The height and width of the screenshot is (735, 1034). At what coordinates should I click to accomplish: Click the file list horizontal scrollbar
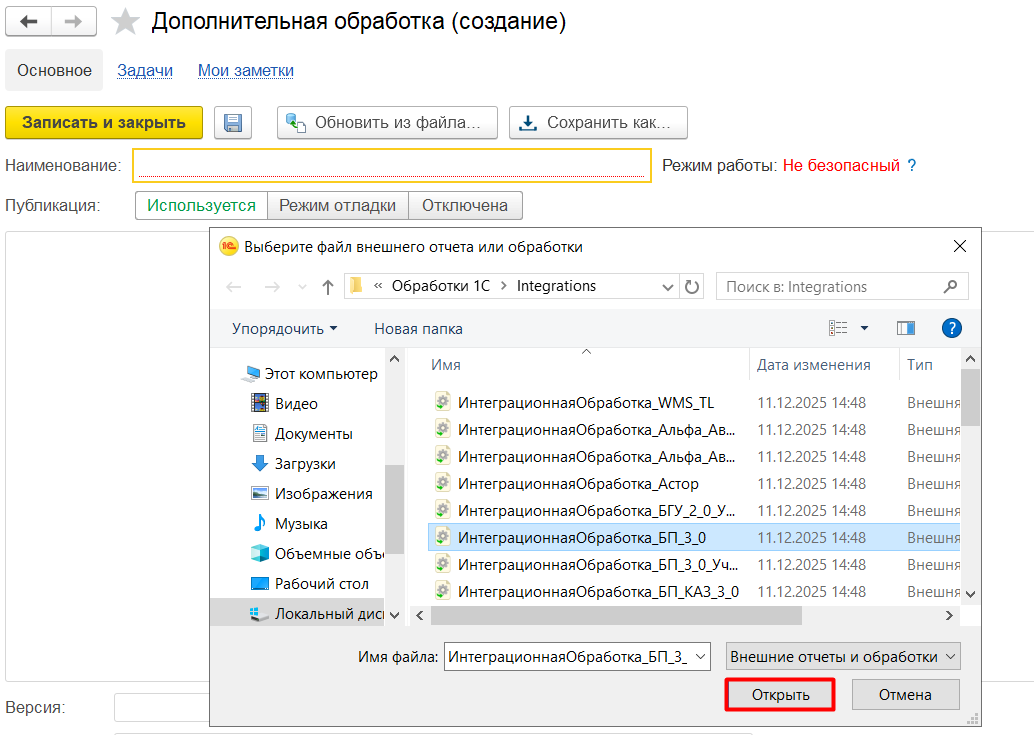617,615
